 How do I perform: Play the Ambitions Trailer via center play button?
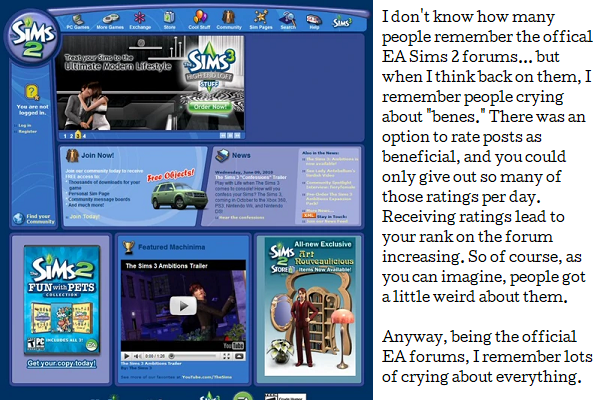(x=183, y=306)
